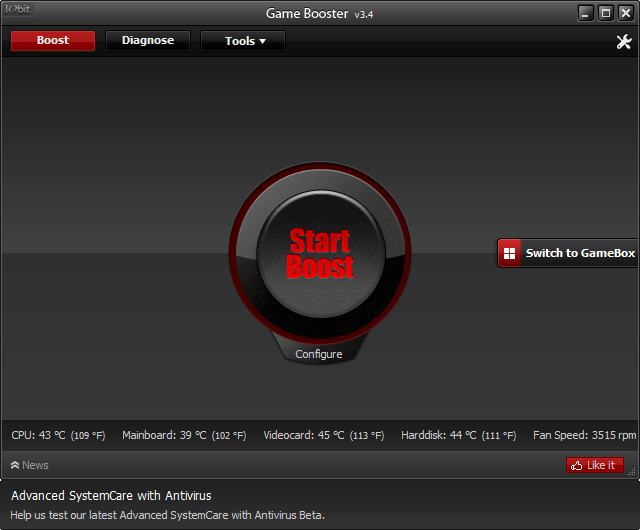Expand the Tools dropdown menu
Screen dimensions: 640x530
(x=244, y=41)
